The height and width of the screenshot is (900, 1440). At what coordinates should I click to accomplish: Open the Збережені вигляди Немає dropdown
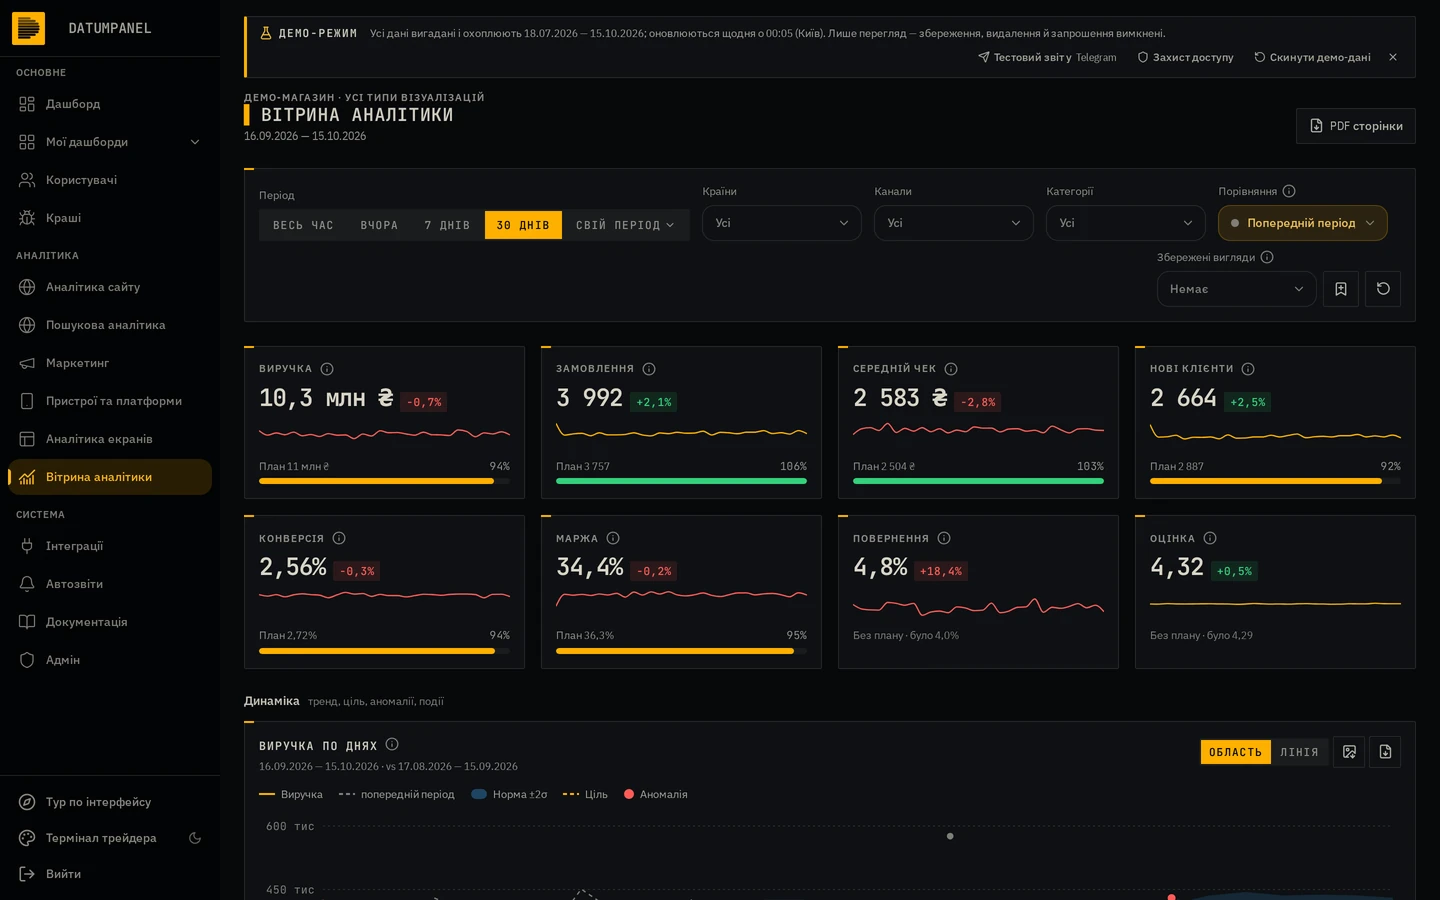(x=1236, y=289)
